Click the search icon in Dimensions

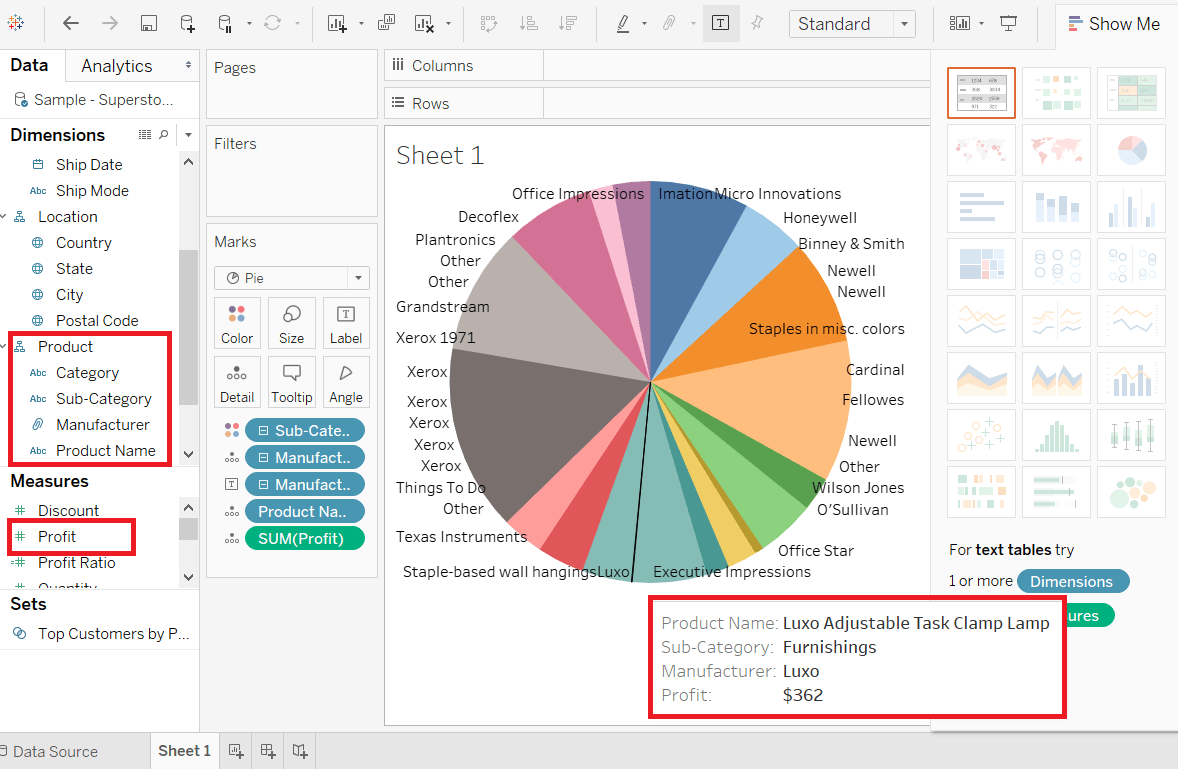164,134
